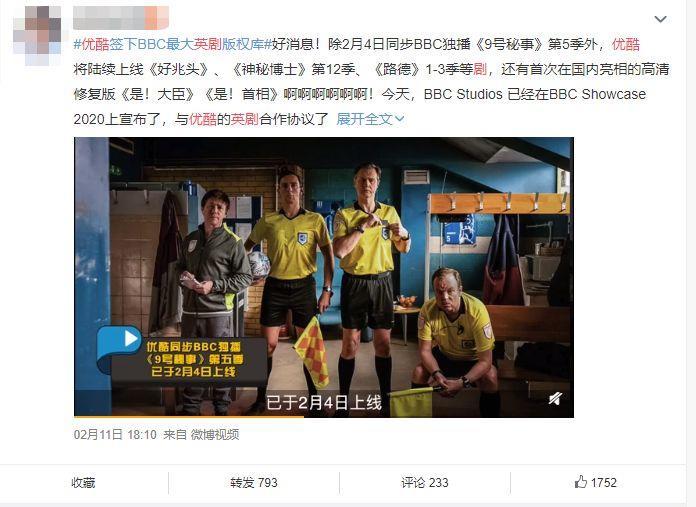Click the like count 1752
Image resolution: width=696 pixels, height=507 pixels.
point(604,483)
